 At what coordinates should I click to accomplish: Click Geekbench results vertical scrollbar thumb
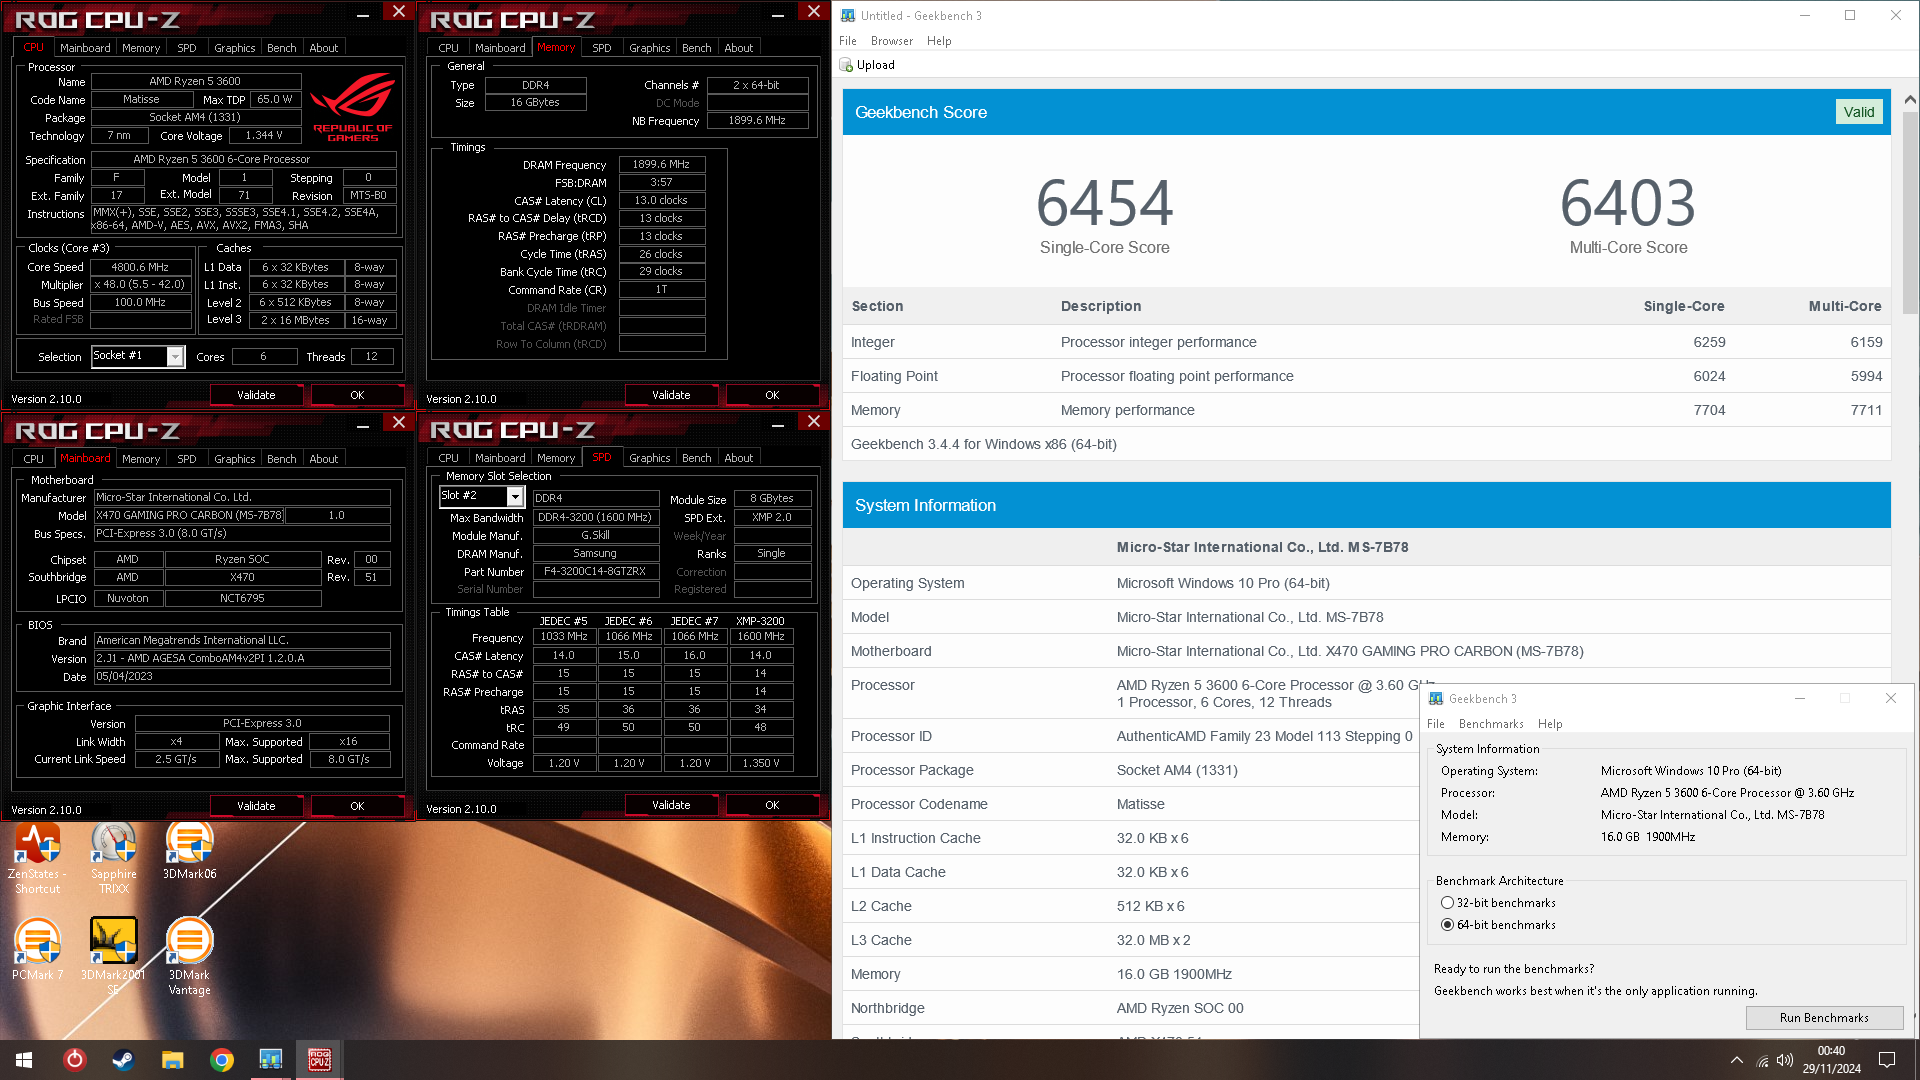click(x=1910, y=212)
